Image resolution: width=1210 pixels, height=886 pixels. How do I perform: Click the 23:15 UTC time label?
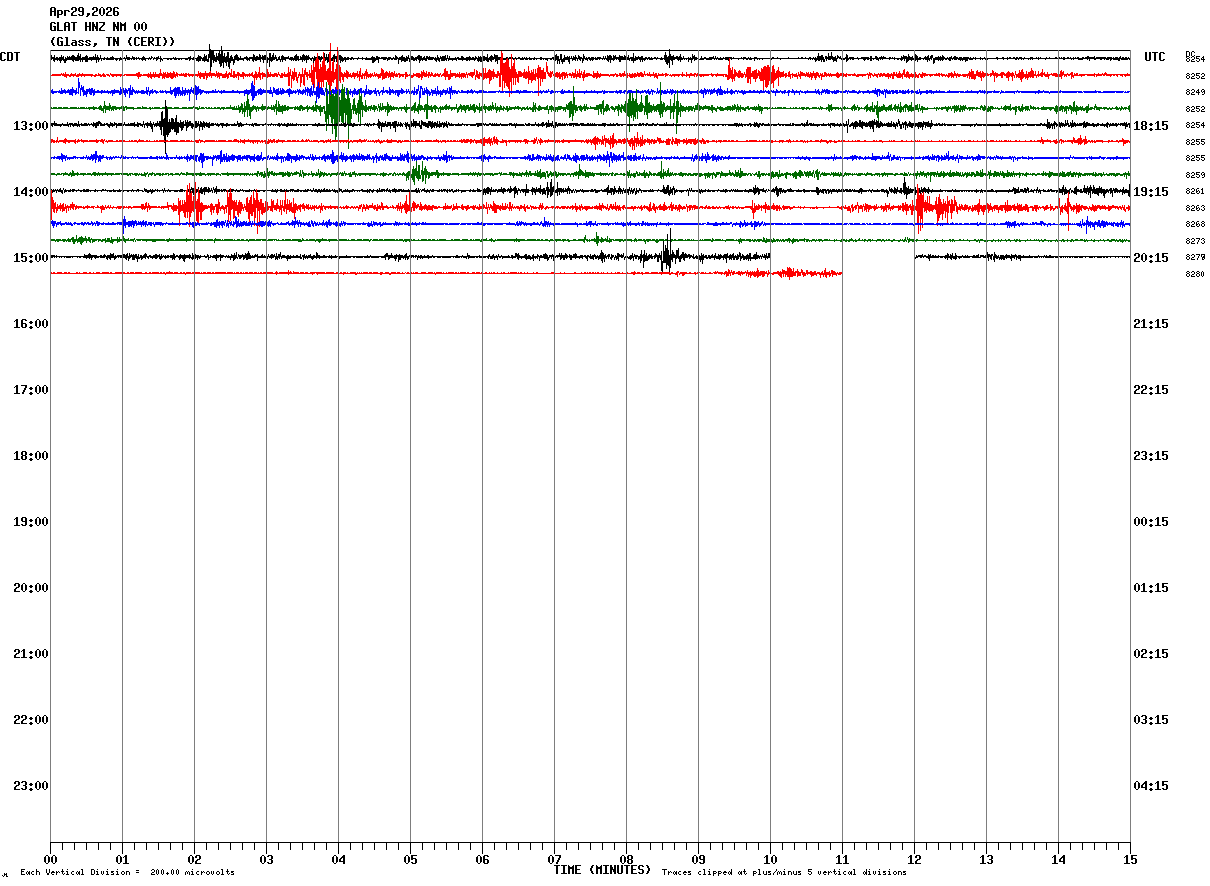1151,456
